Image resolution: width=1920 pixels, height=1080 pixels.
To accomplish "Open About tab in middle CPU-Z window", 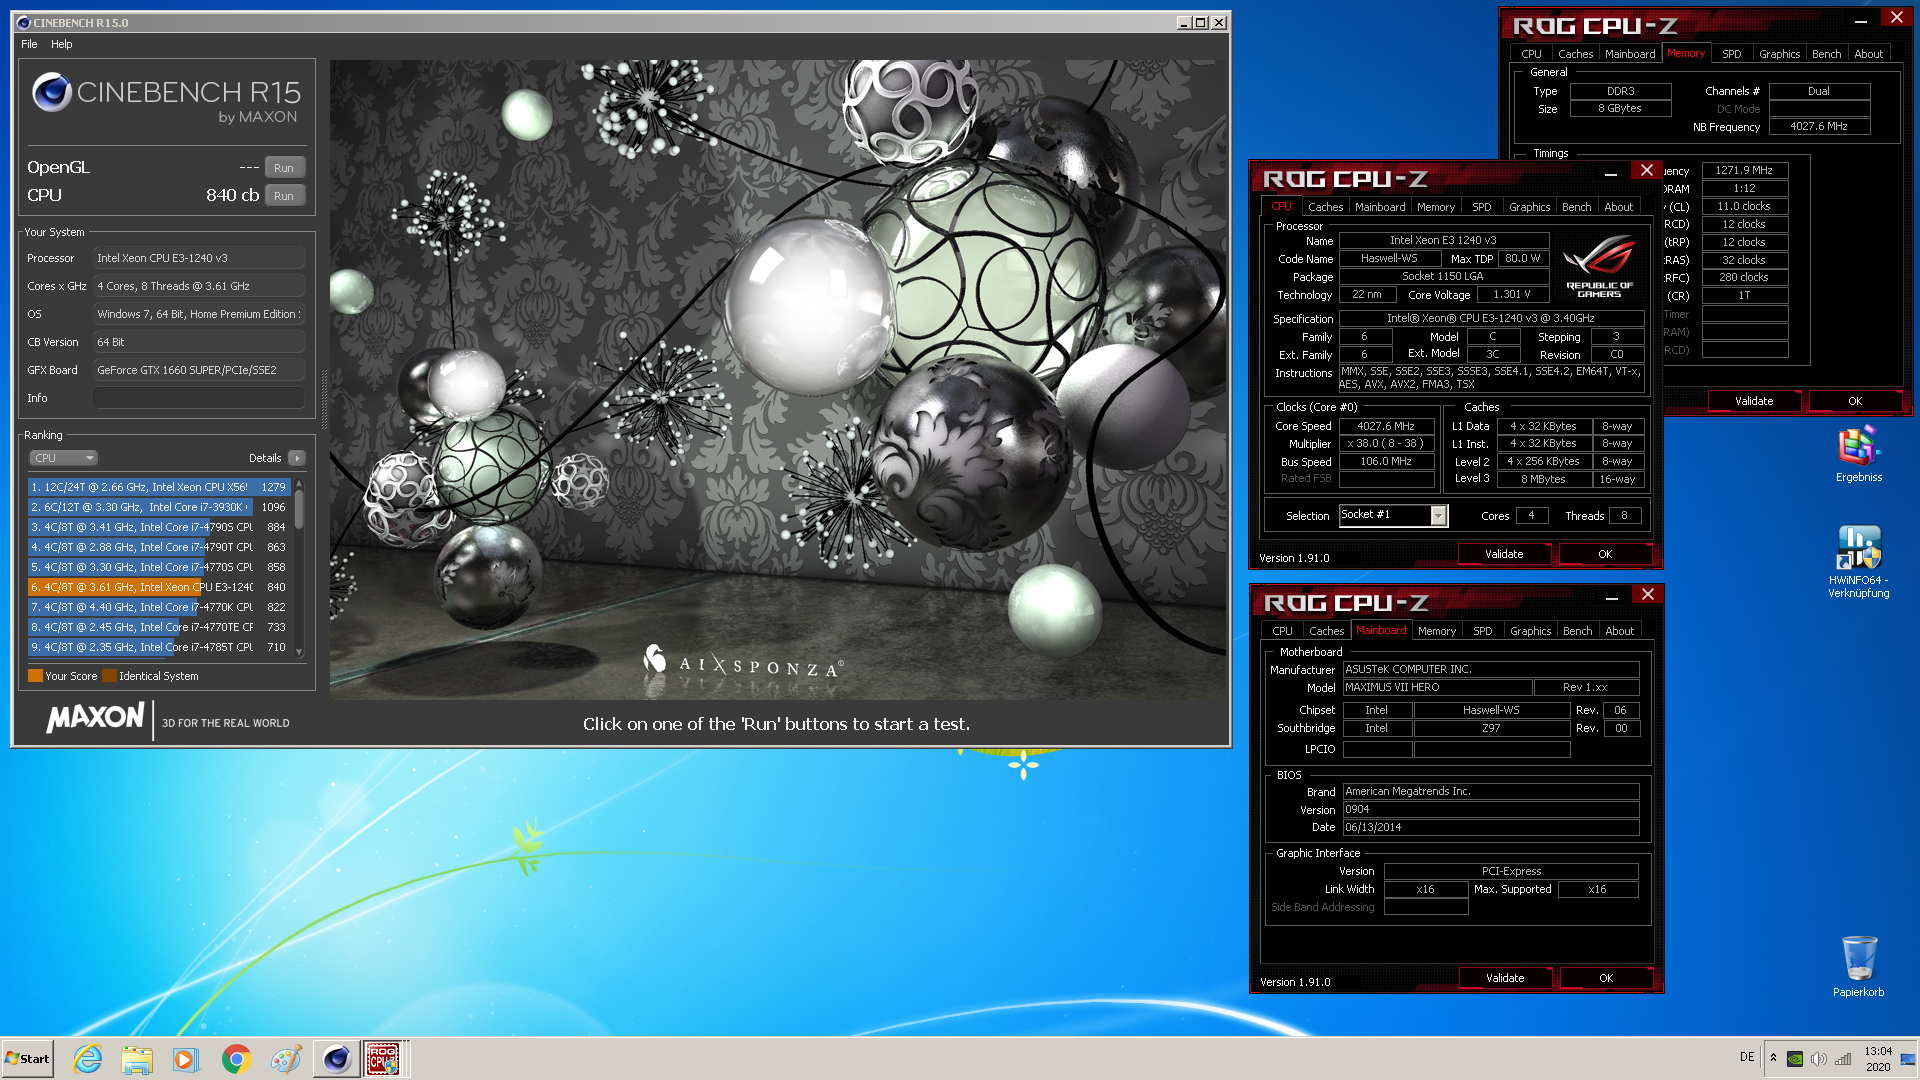I will [1619, 207].
